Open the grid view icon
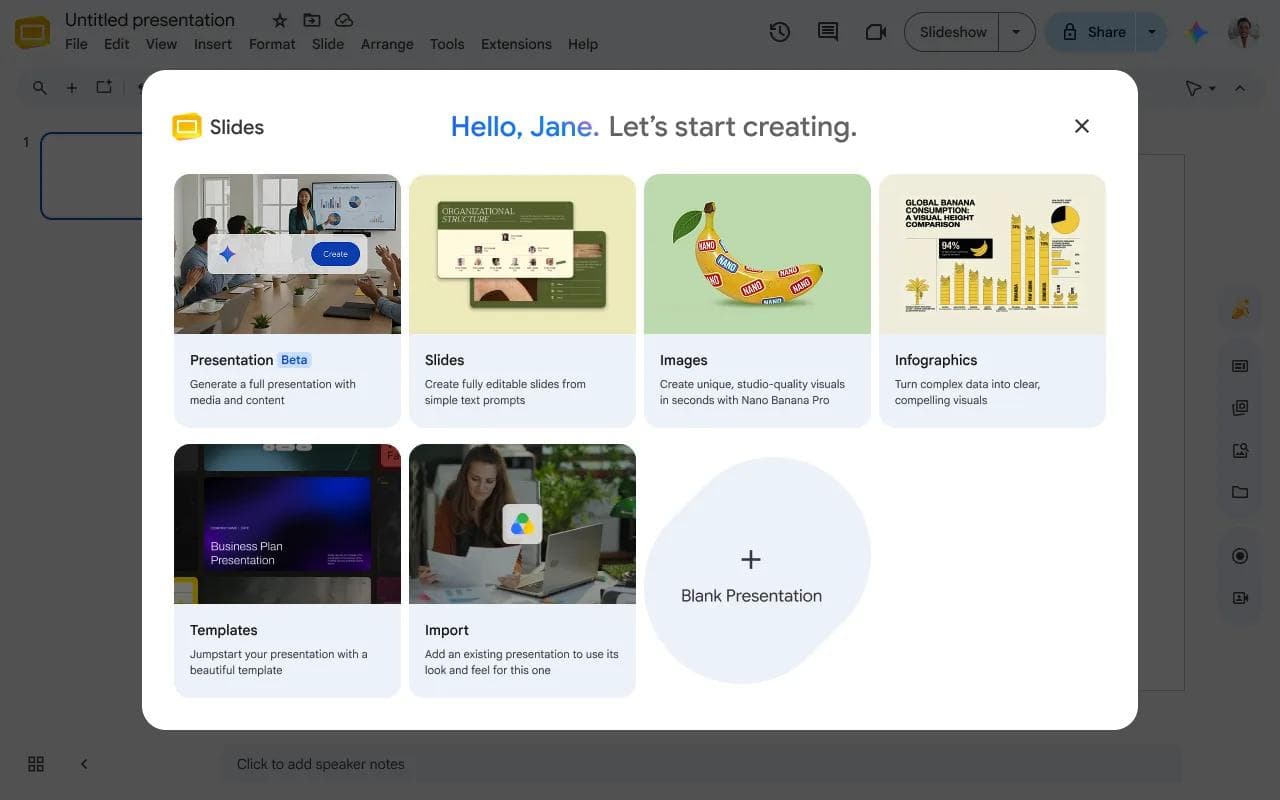 [36, 764]
